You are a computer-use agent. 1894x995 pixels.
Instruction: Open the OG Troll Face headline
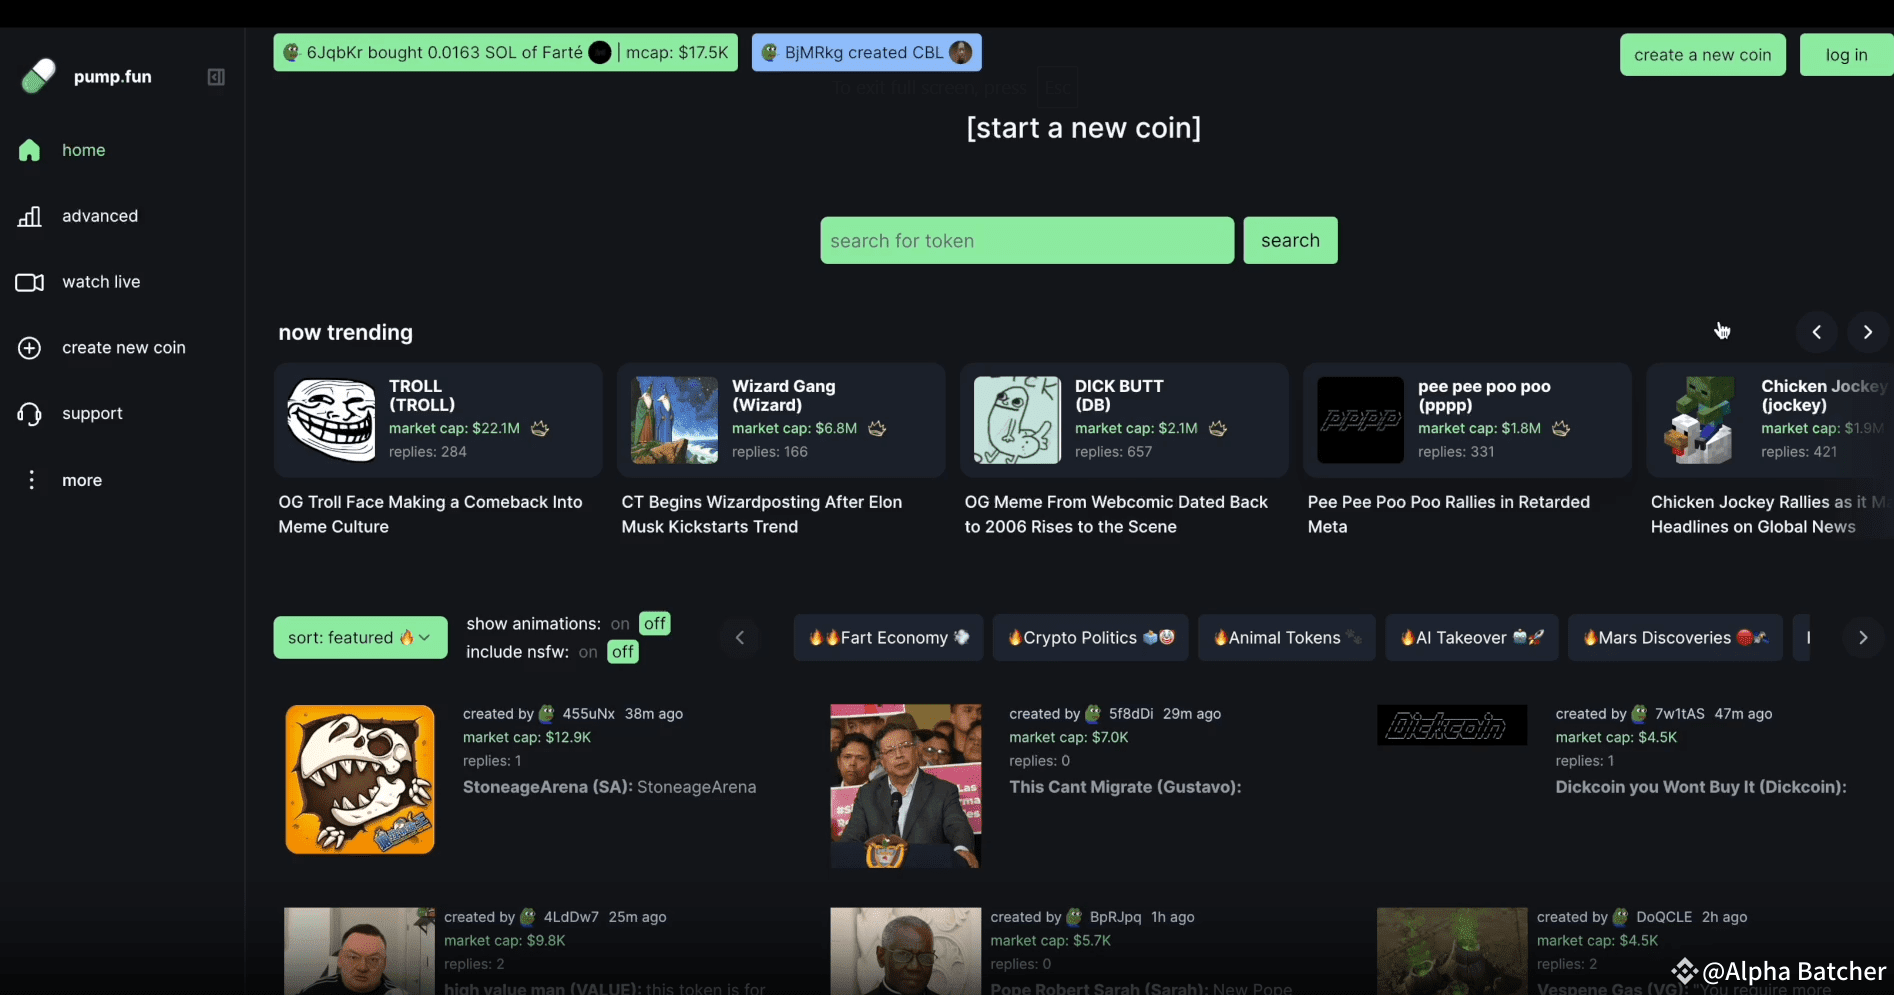pos(430,514)
